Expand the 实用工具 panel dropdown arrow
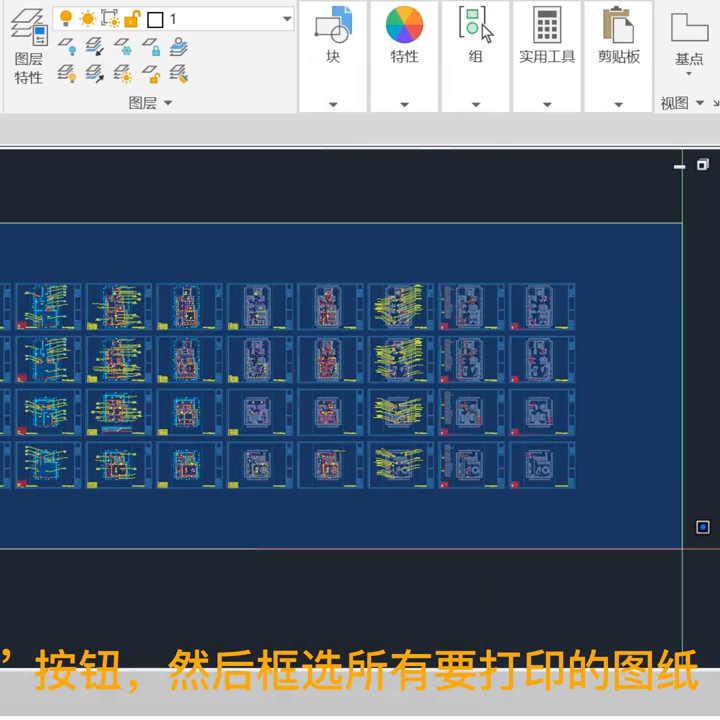The width and height of the screenshot is (720, 720). point(547,105)
